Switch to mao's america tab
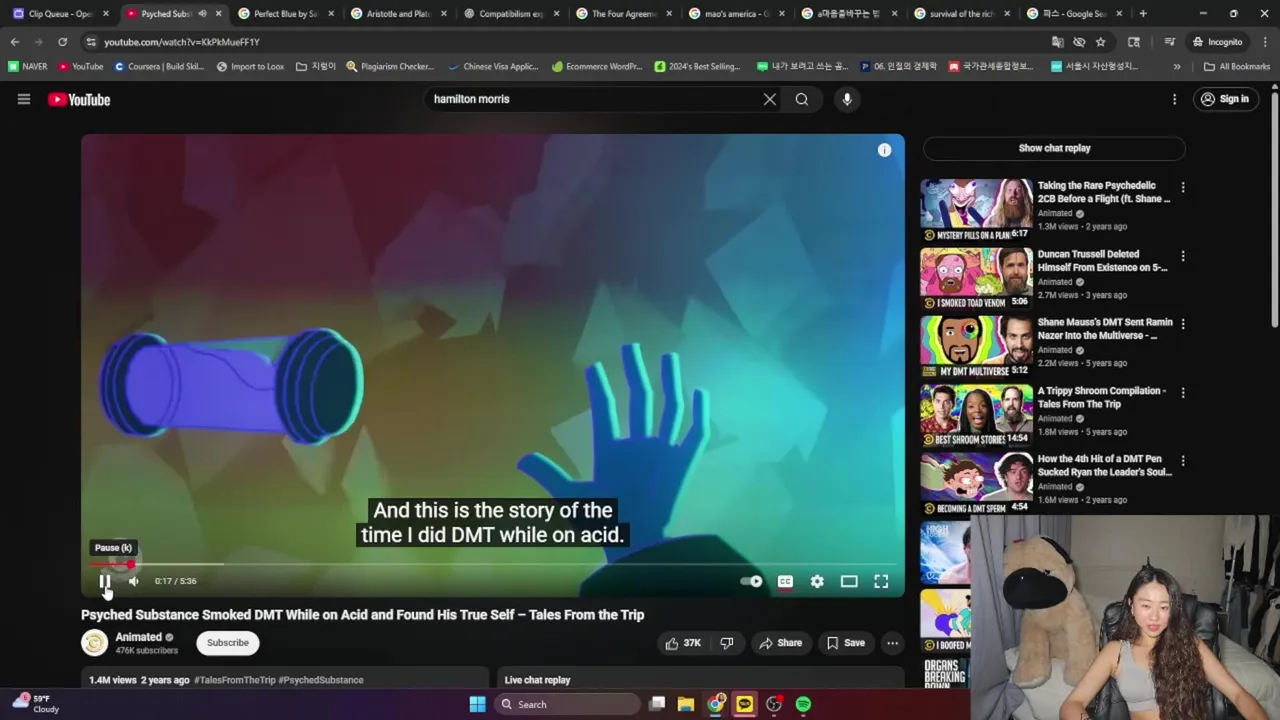This screenshot has width=1280, height=720. click(x=737, y=14)
